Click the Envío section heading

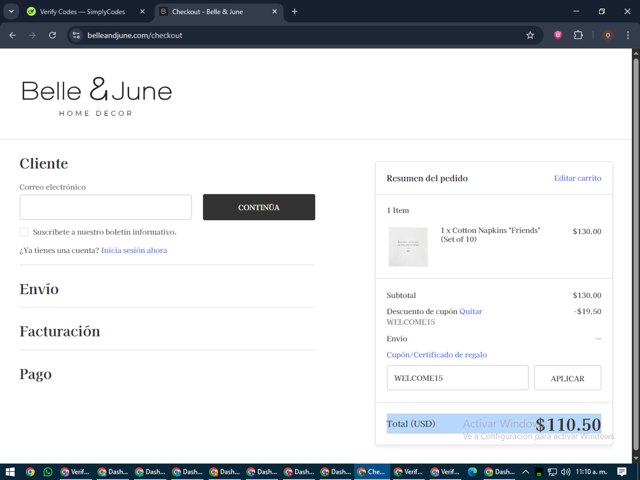39,289
